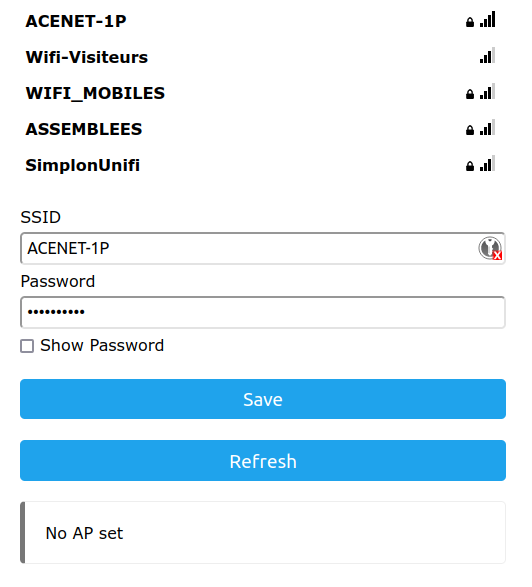Click the ASSEMBLEES signal strength icon
Image resolution: width=532 pixels, height=587 pixels.
coord(487,127)
